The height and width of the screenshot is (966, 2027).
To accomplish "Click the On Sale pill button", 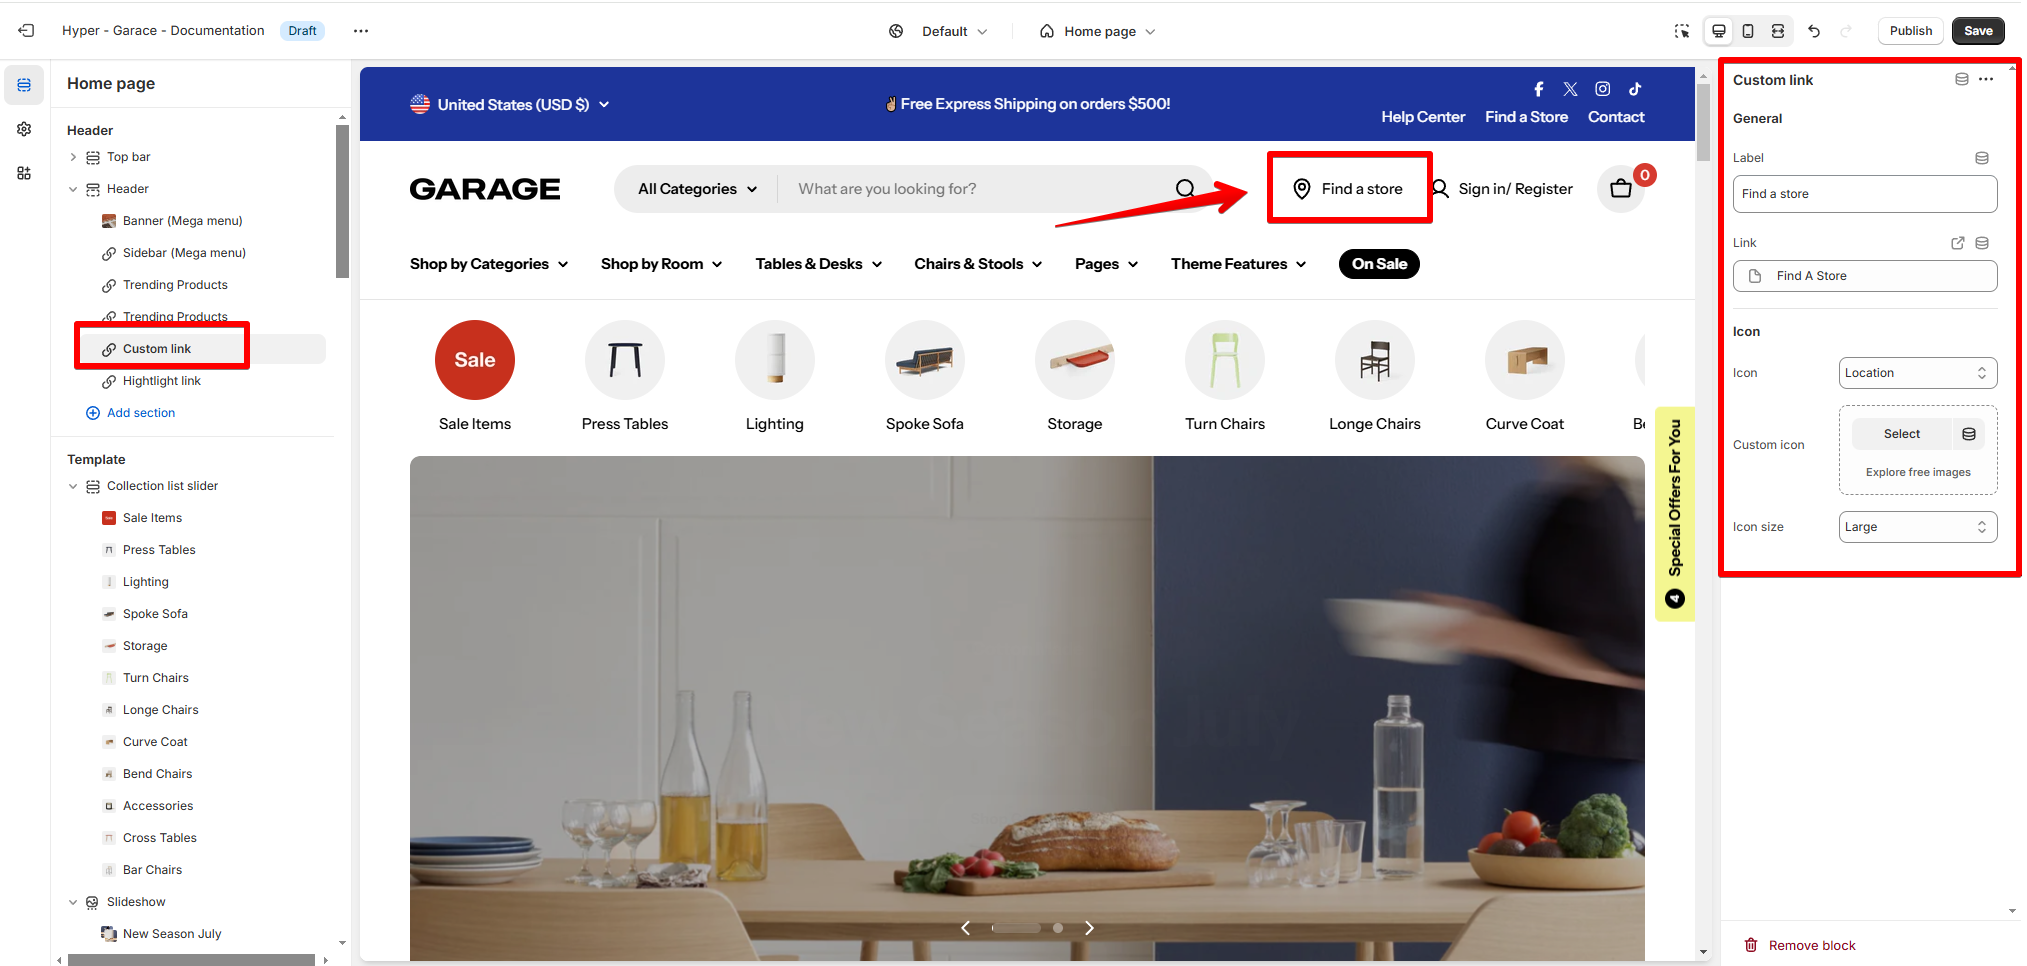I will point(1379,264).
